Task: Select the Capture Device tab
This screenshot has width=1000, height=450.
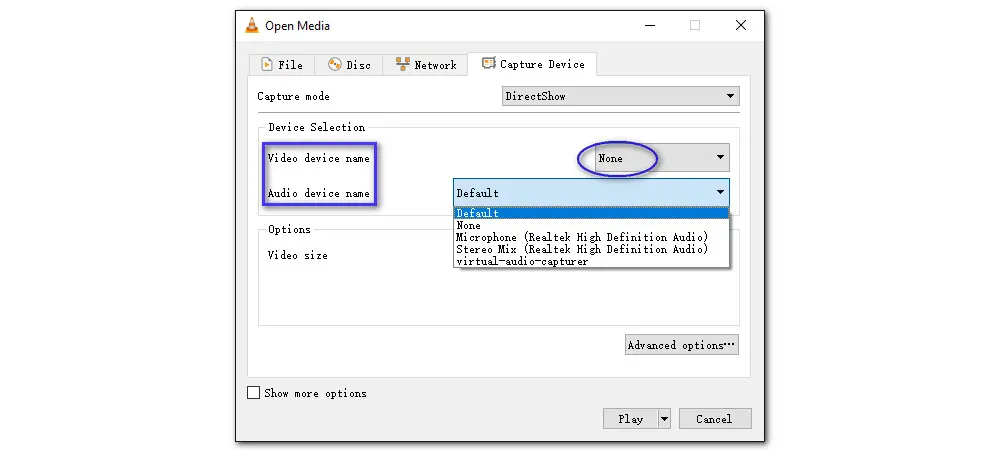Action: 533,64
